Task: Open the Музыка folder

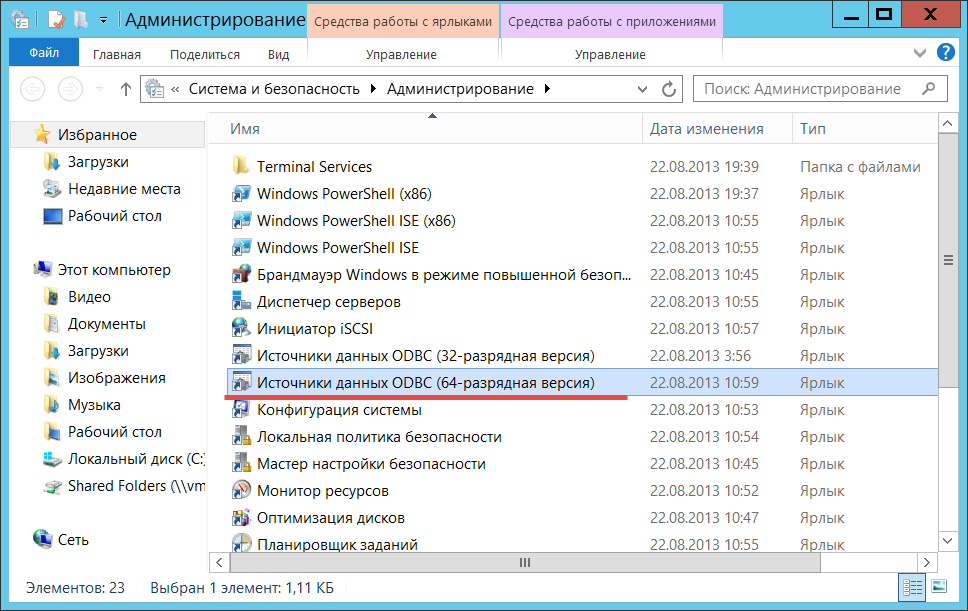Action: [94, 405]
